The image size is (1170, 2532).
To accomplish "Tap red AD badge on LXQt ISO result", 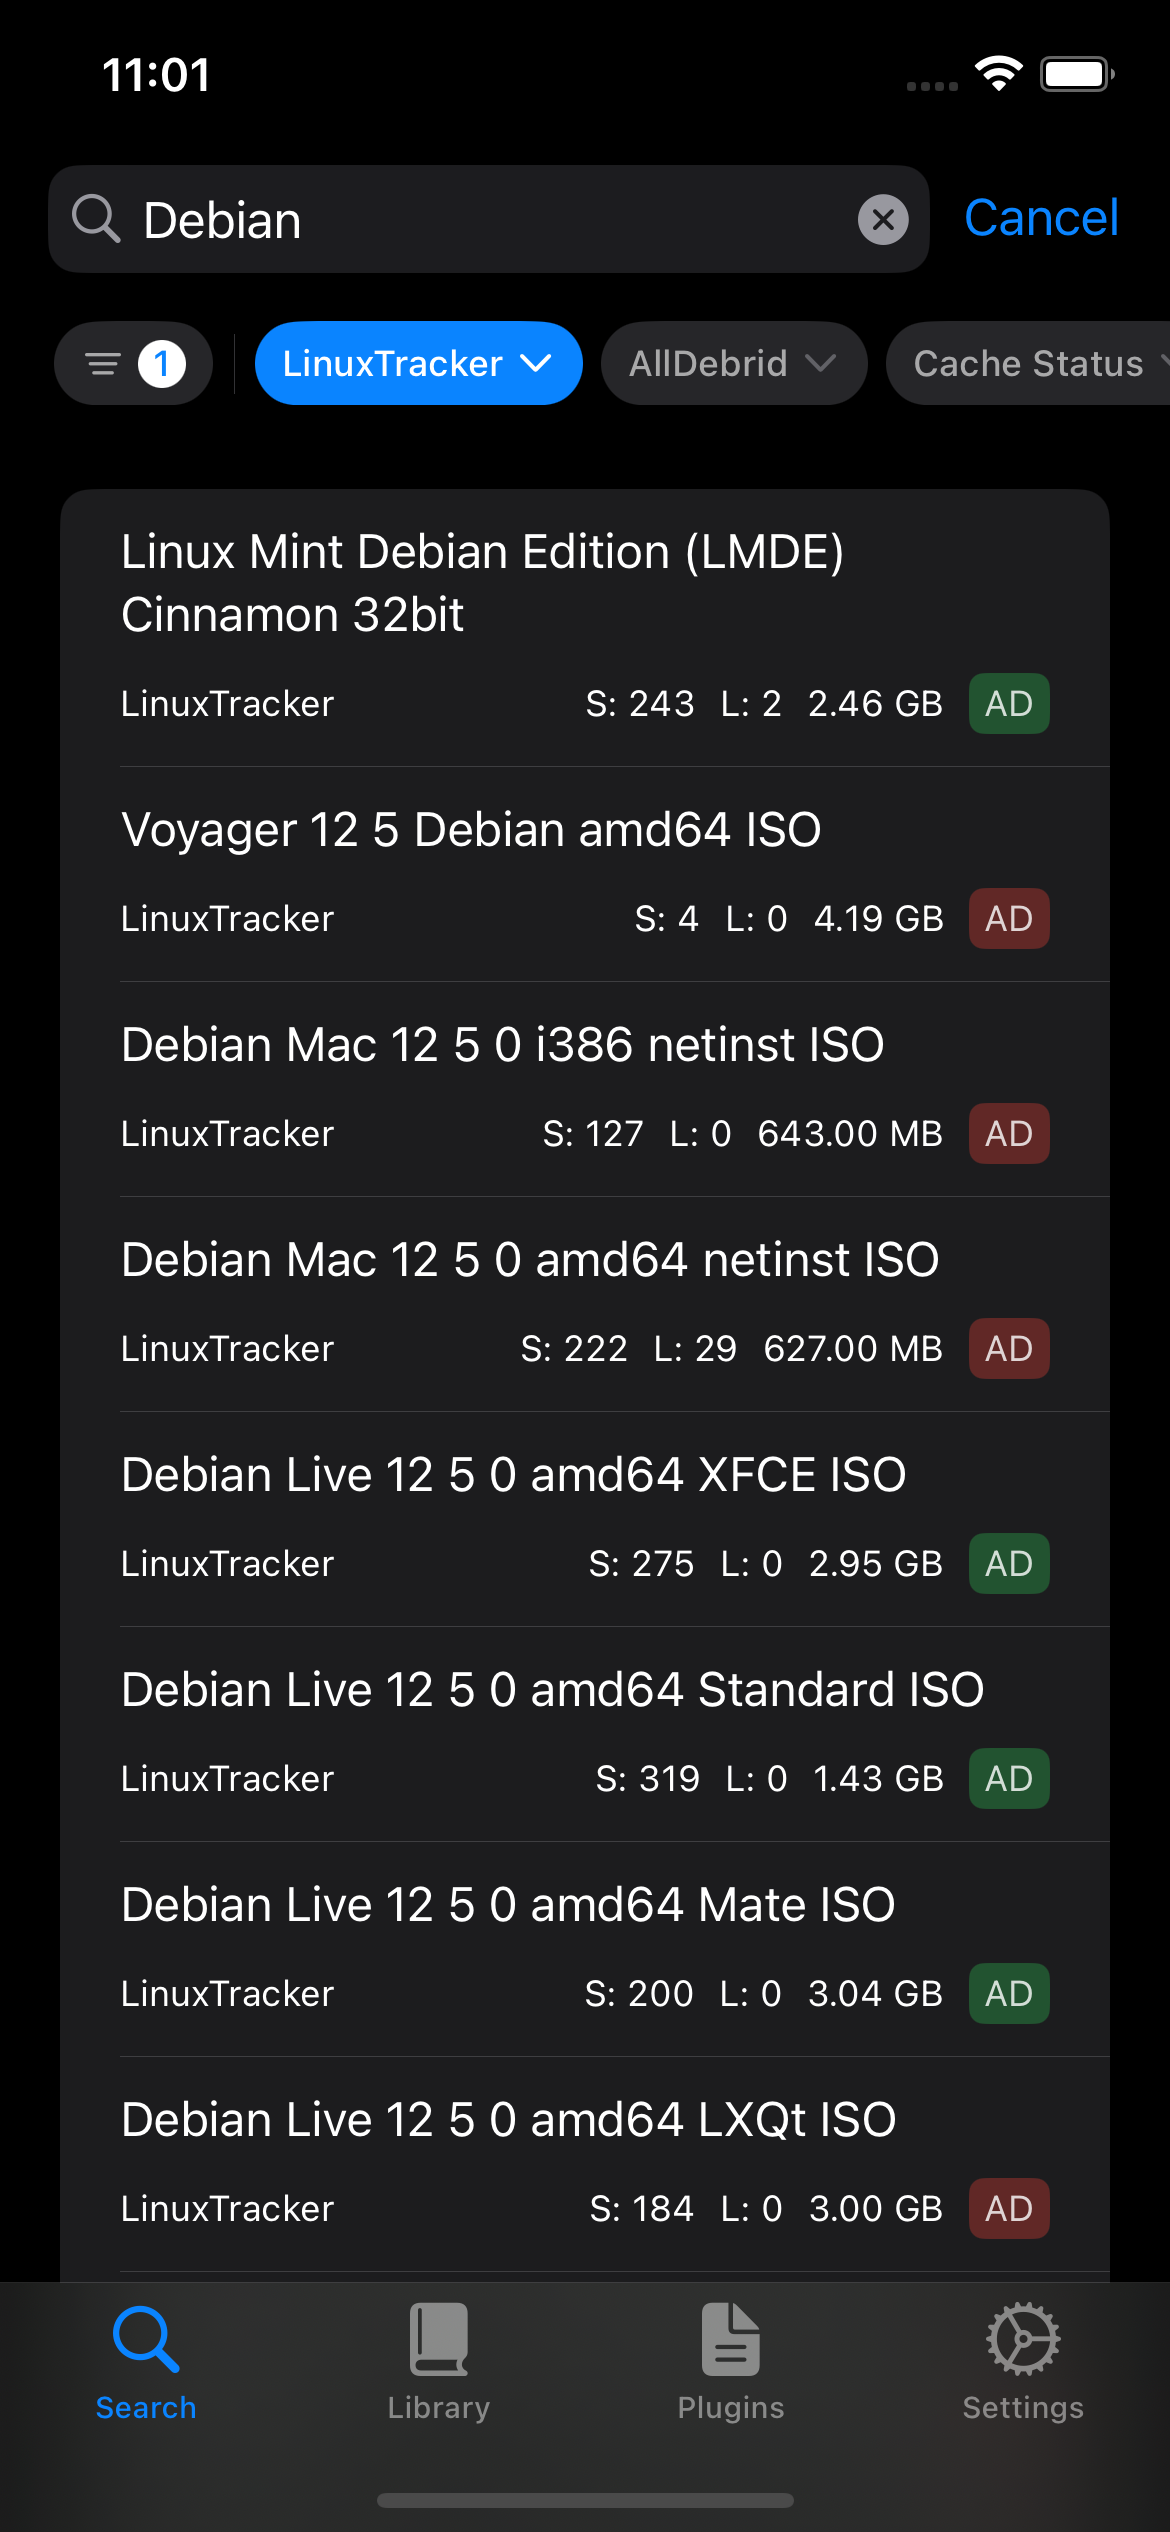I will (x=1008, y=2209).
